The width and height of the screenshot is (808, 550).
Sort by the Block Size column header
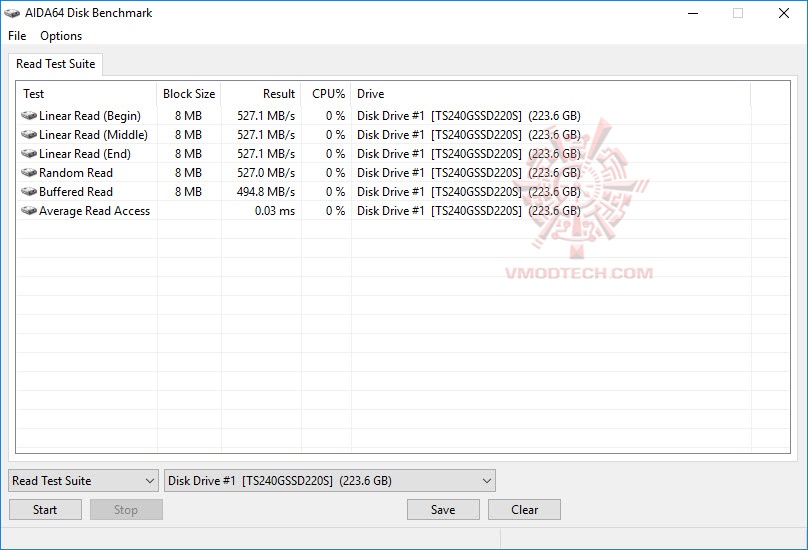pyautogui.click(x=189, y=94)
